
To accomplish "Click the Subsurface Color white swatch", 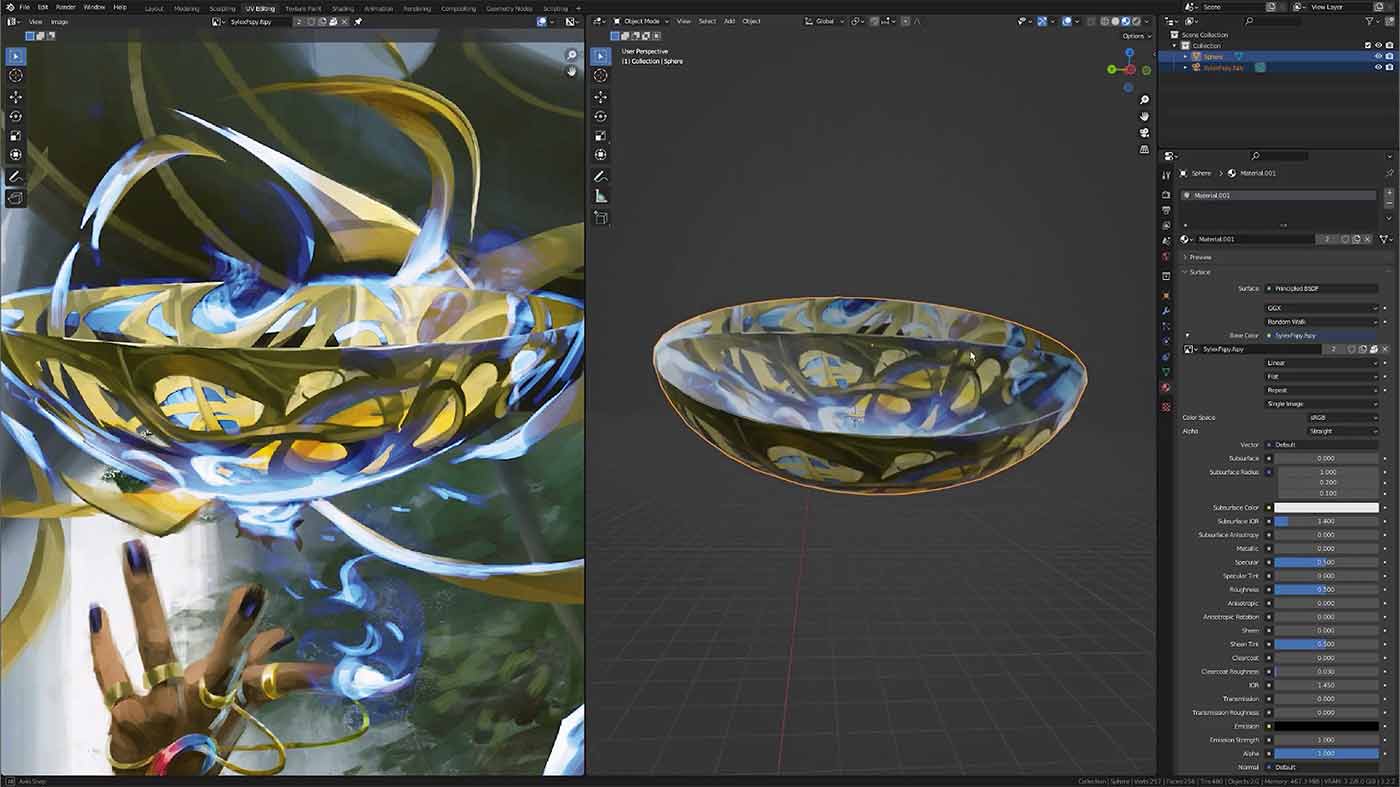I will pyautogui.click(x=1325, y=508).
